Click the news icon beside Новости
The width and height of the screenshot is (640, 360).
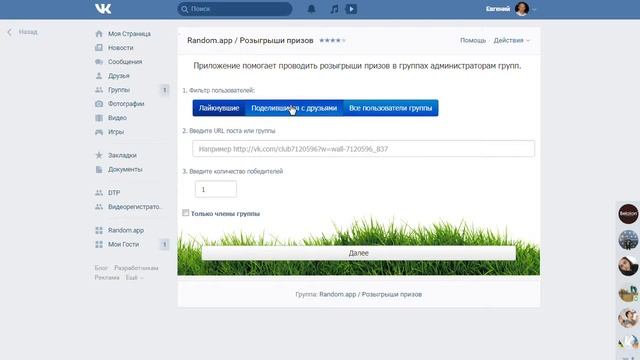(x=99, y=48)
